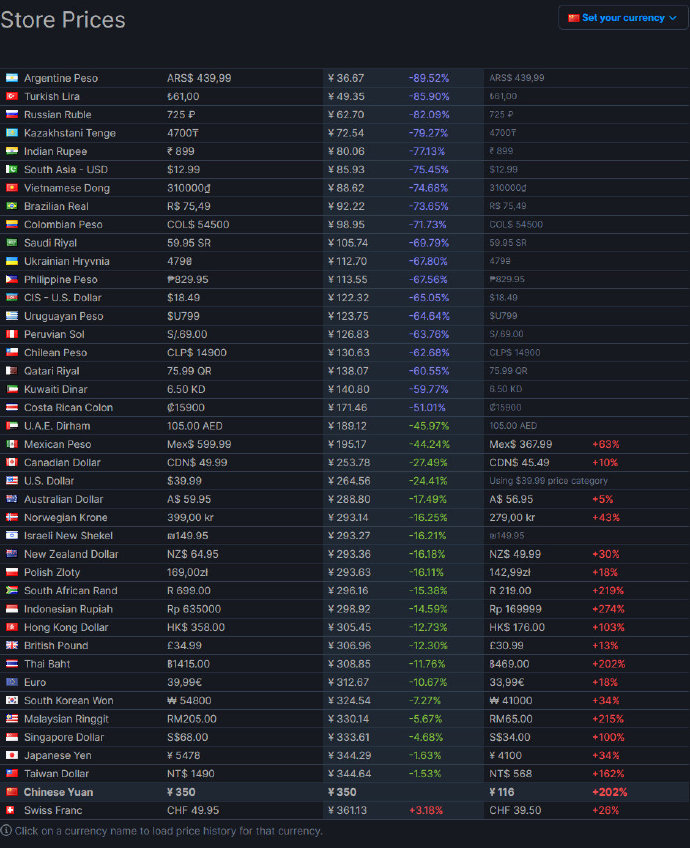Click the South Korean flag icon
690x848 pixels.
12,700
